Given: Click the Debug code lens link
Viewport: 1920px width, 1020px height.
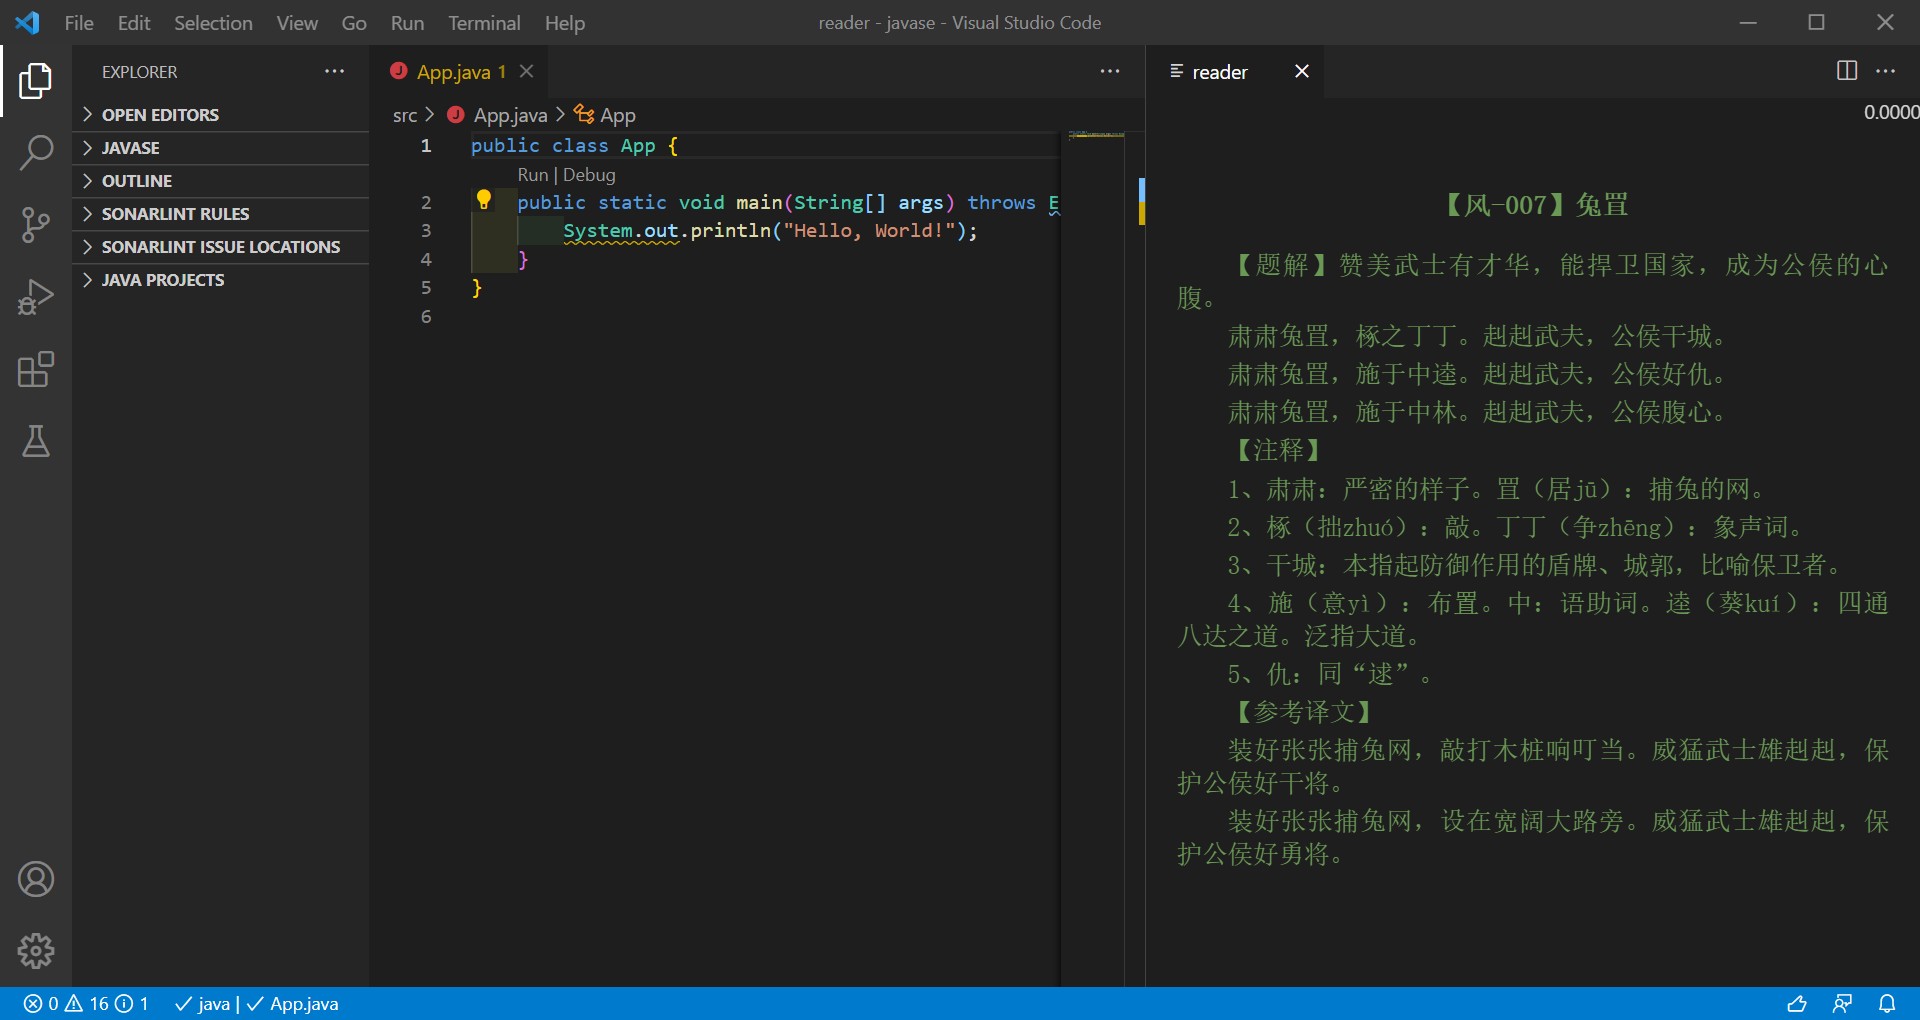Looking at the screenshot, I should coord(589,174).
